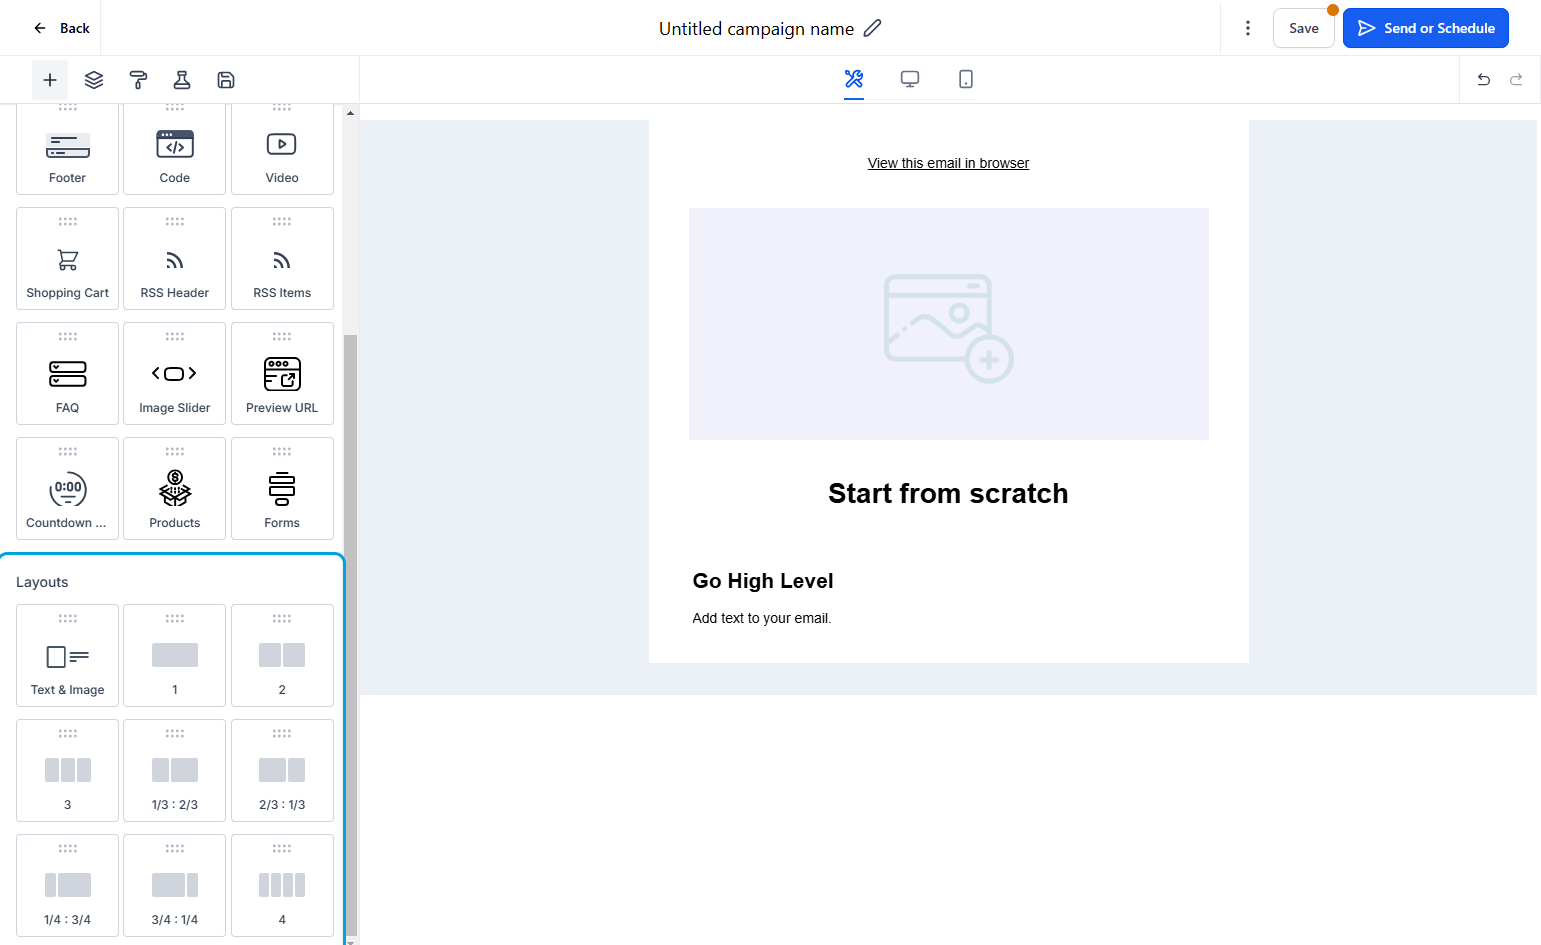Choose the 3/4 : 1/4 layout

175,885
